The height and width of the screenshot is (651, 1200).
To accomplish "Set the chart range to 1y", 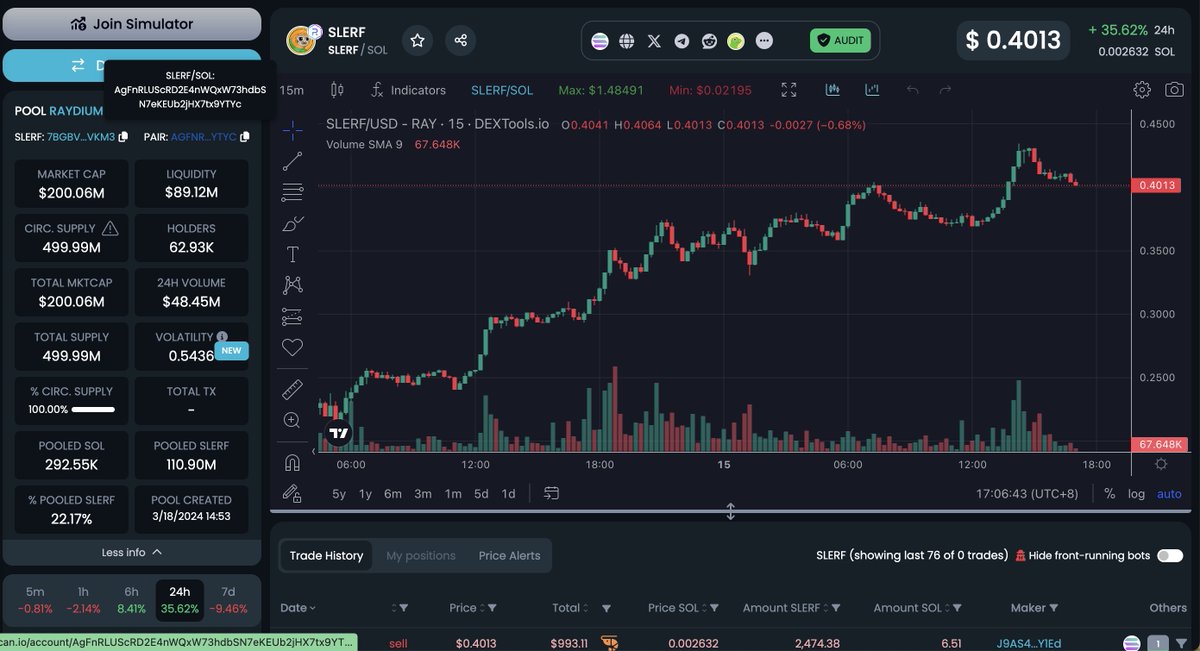I will [x=366, y=494].
